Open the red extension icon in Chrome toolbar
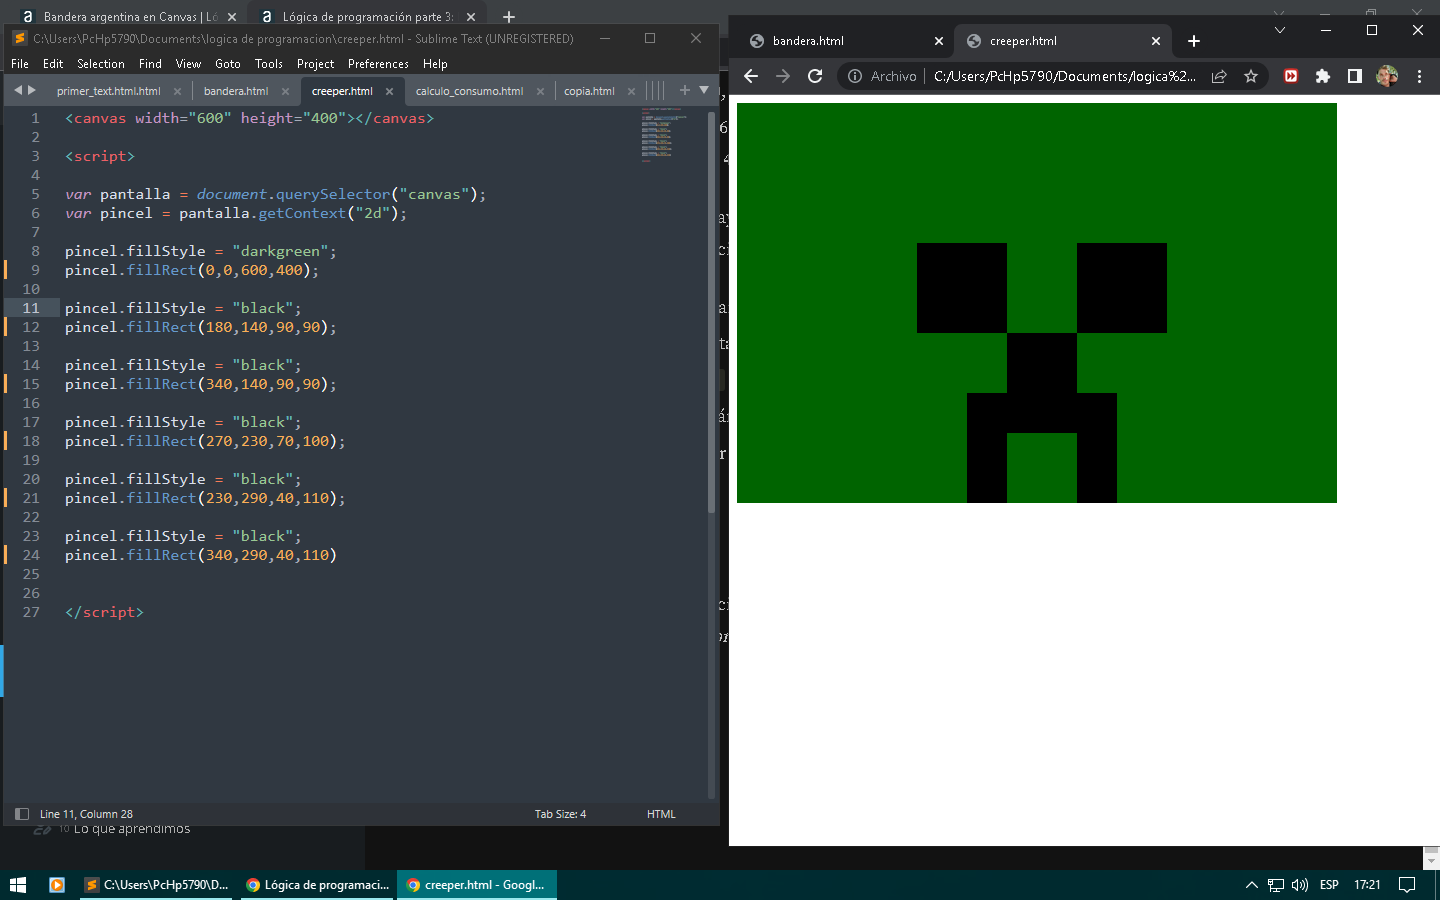Screen dimensions: 1440x900 coord(1291,76)
